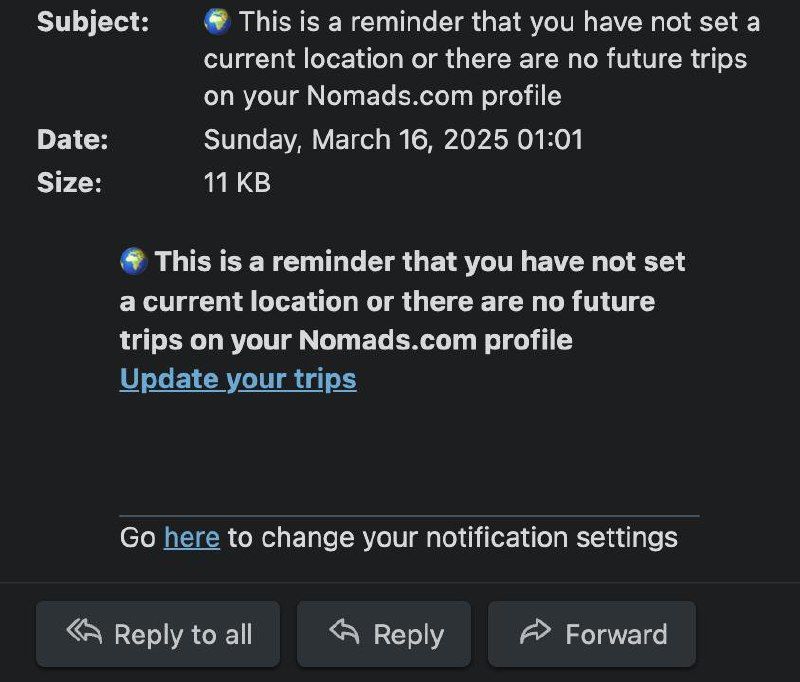Image resolution: width=800 pixels, height=682 pixels.
Task: Click the 11 KB size value
Action: pos(237,183)
